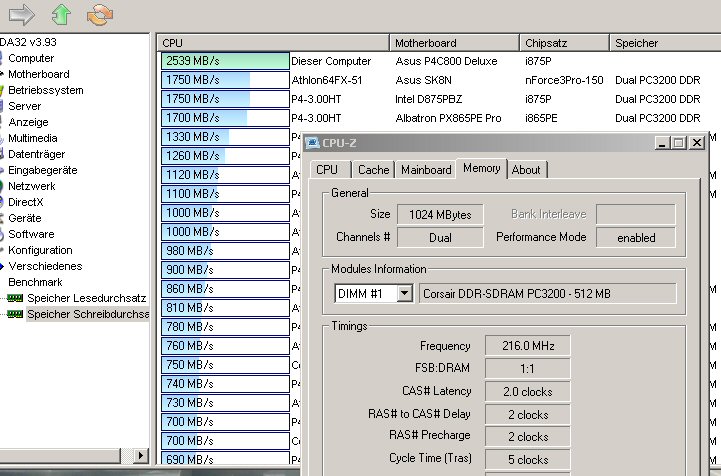The width and height of the screenshot is (721, 476).
Task: Click the 1260 MB/s result row
Action: [x=225, y=156]
